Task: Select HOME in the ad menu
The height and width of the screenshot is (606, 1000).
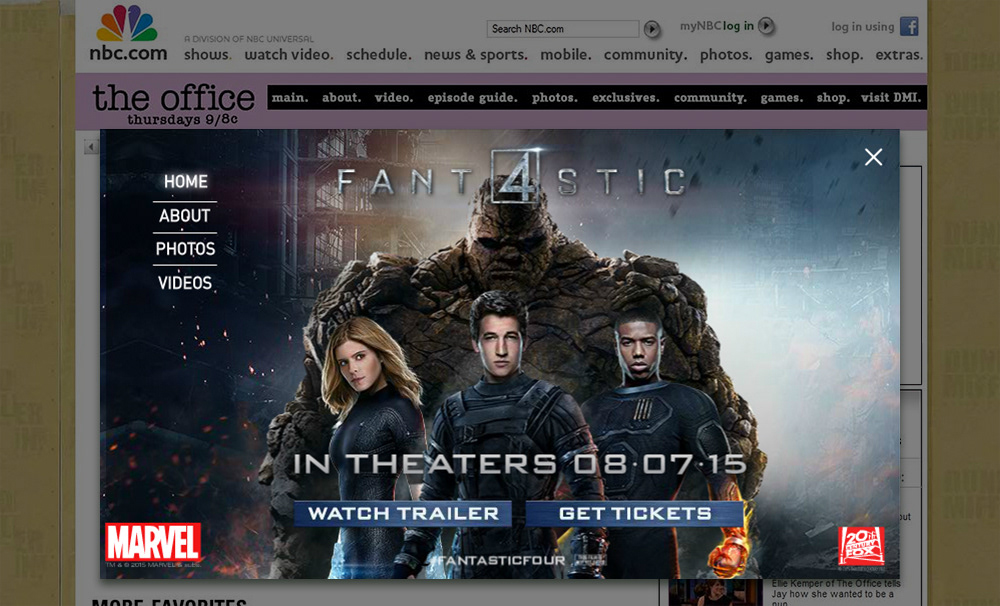Action: [x=186, y=182]
